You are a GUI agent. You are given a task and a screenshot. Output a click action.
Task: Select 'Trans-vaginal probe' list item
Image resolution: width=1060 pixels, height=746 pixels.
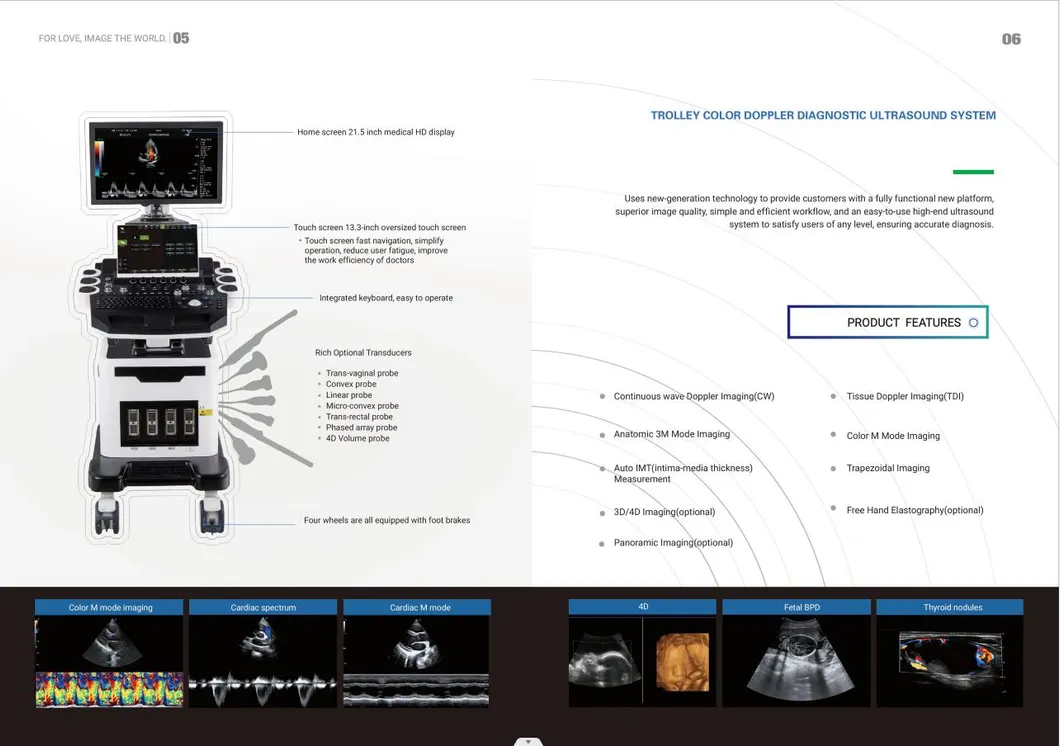362,373
